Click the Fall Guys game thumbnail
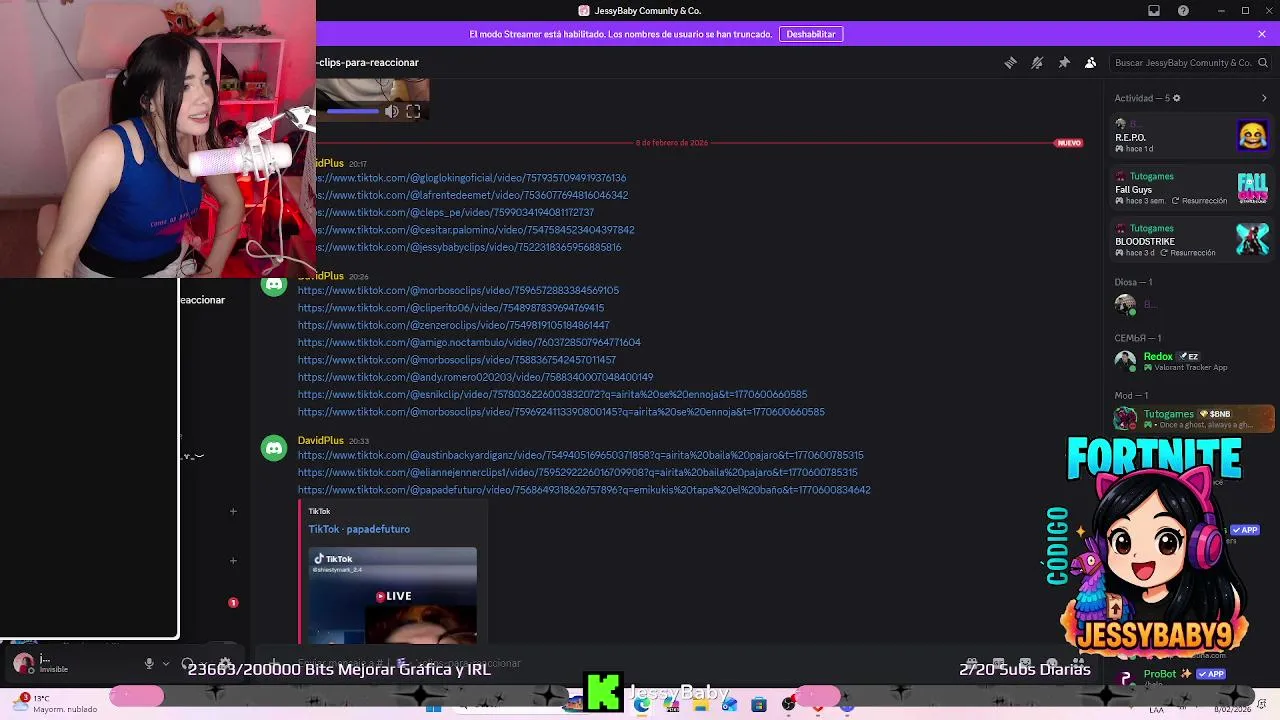The width and height of the screenshot is (1280, 720). (1253, 188)
